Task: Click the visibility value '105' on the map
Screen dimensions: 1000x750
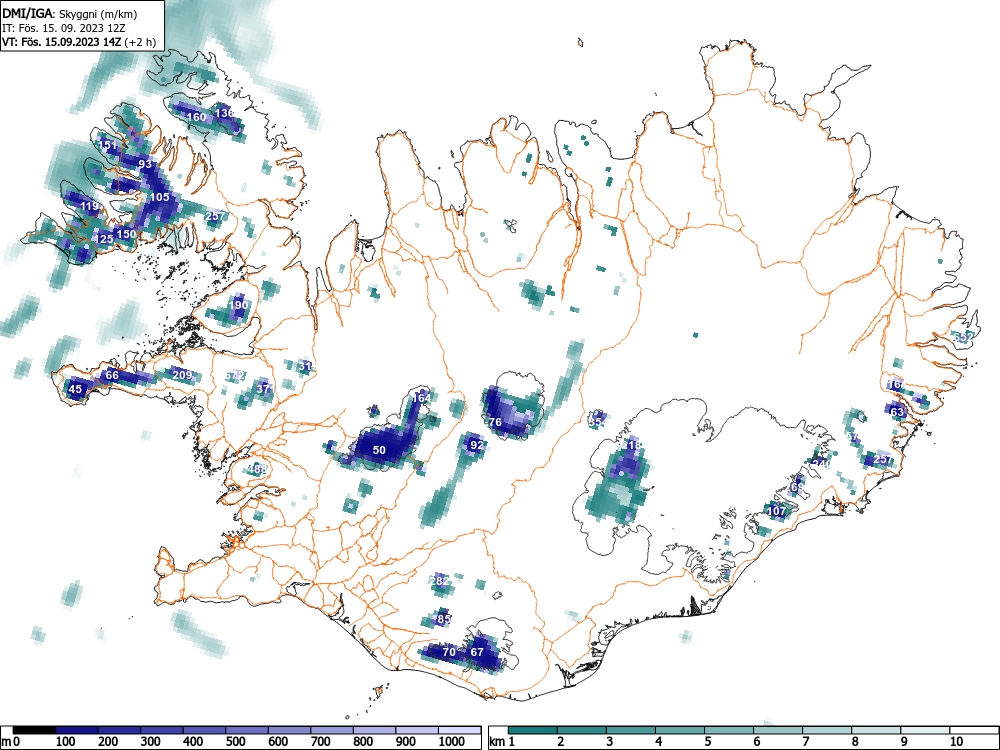Action: 159,197
